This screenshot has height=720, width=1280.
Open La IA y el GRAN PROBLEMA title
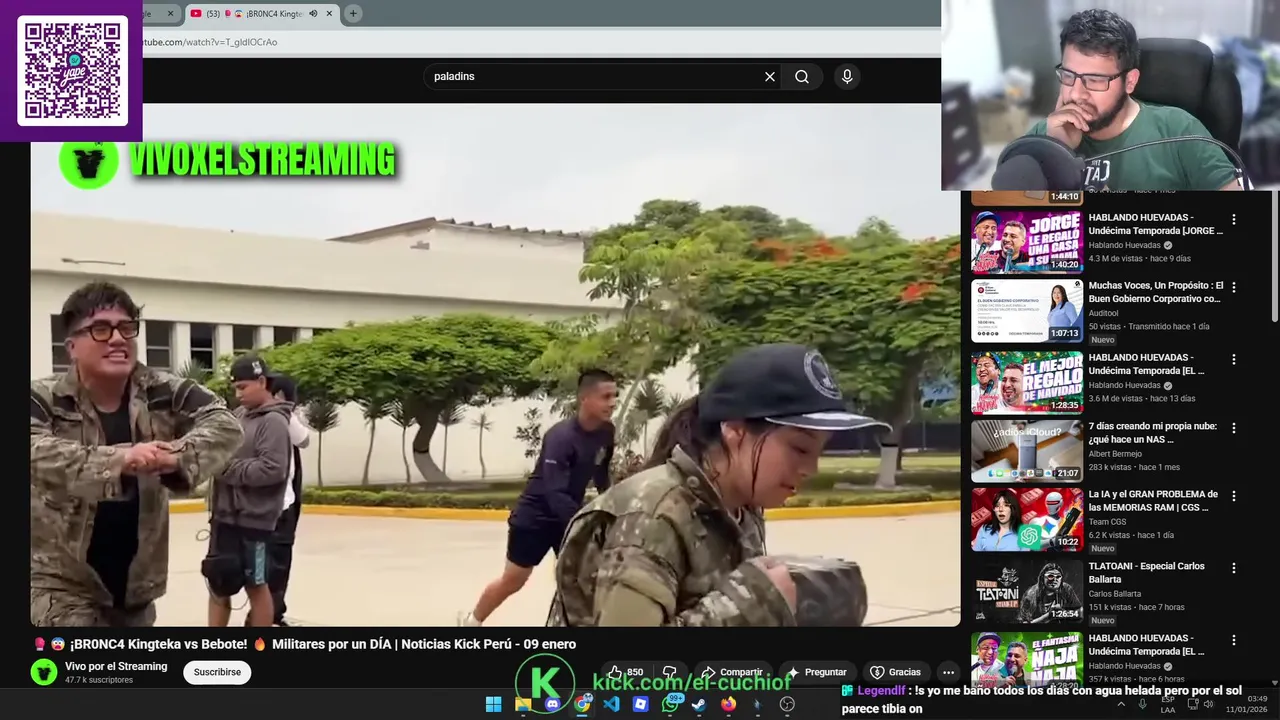click(1153, 500)
